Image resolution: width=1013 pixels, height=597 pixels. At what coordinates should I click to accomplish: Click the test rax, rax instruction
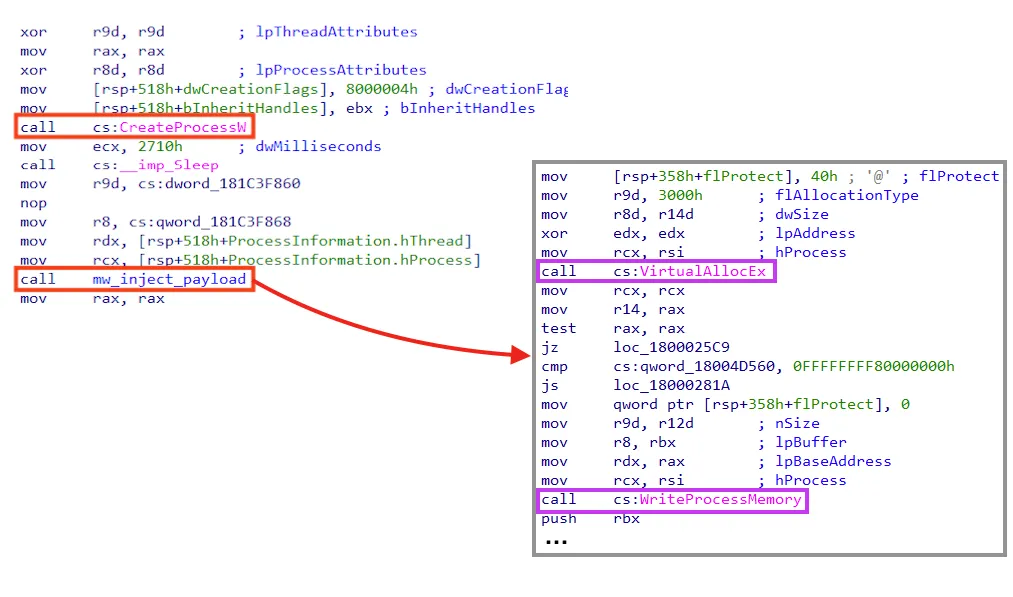pyautogui.click(x=613, y=329)
